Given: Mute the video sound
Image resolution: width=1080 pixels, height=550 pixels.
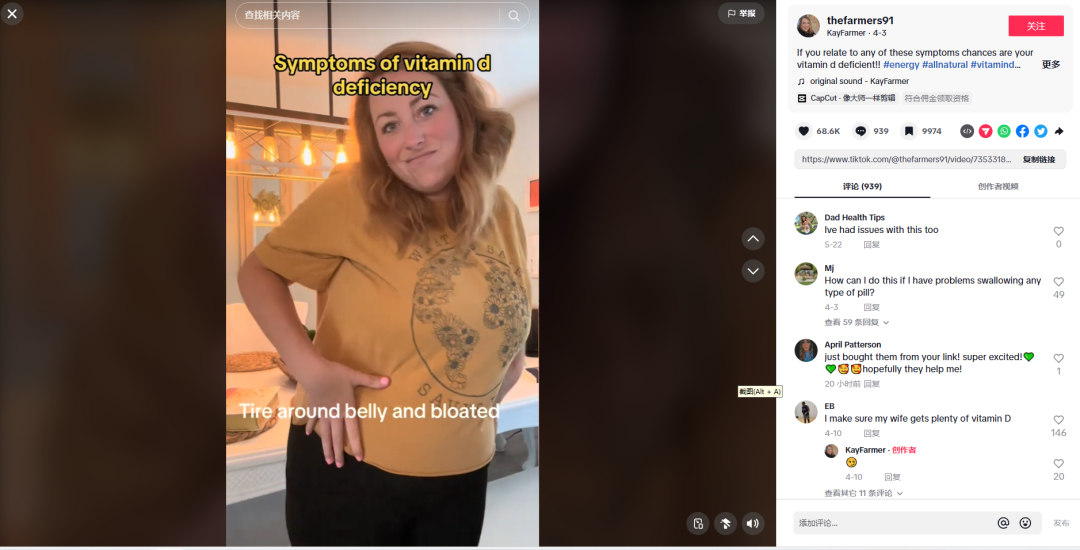Looking at the screenshot, I should click(x=752, y=523).
